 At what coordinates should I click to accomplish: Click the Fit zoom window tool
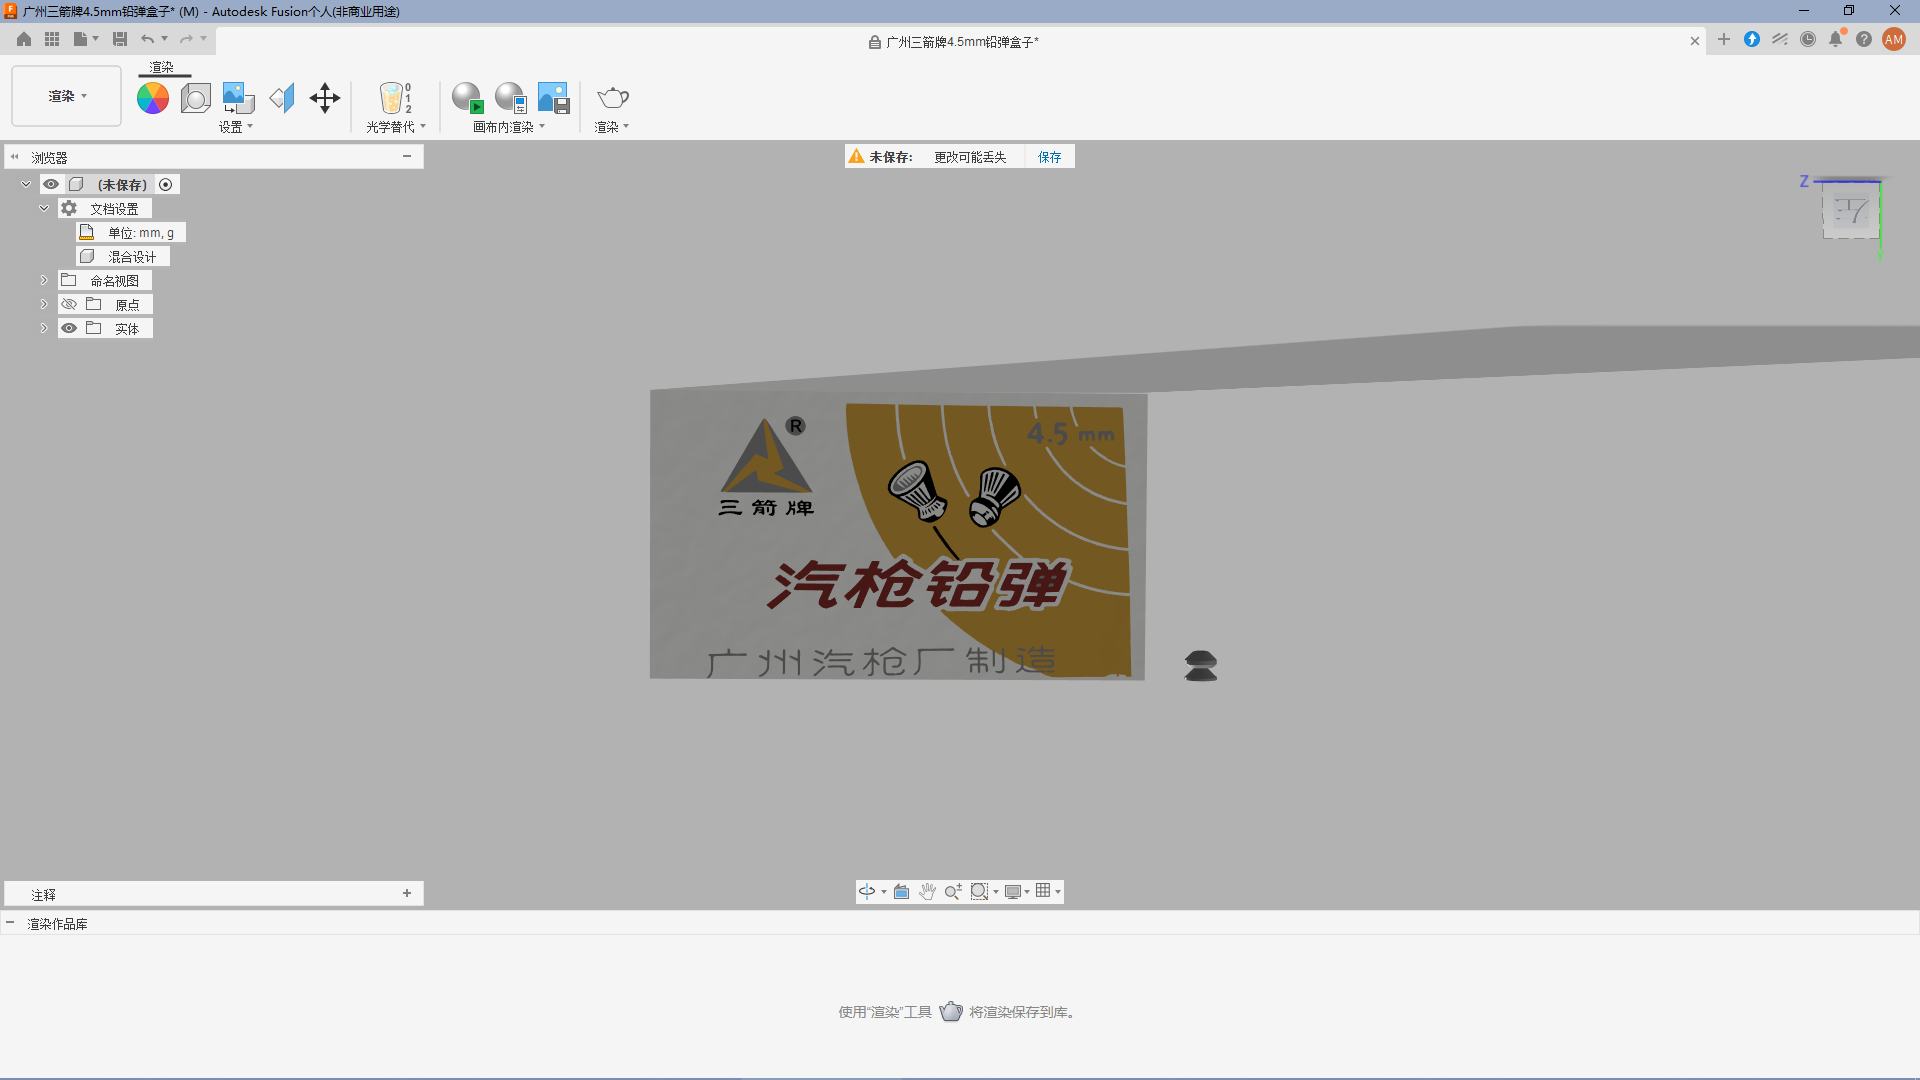(979, 891)
